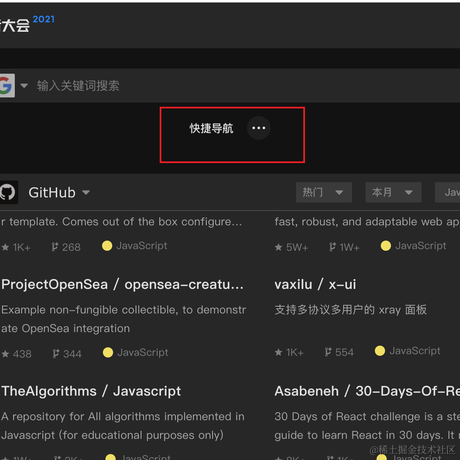
Task: Click the 268 fork count
Action: 66,247
